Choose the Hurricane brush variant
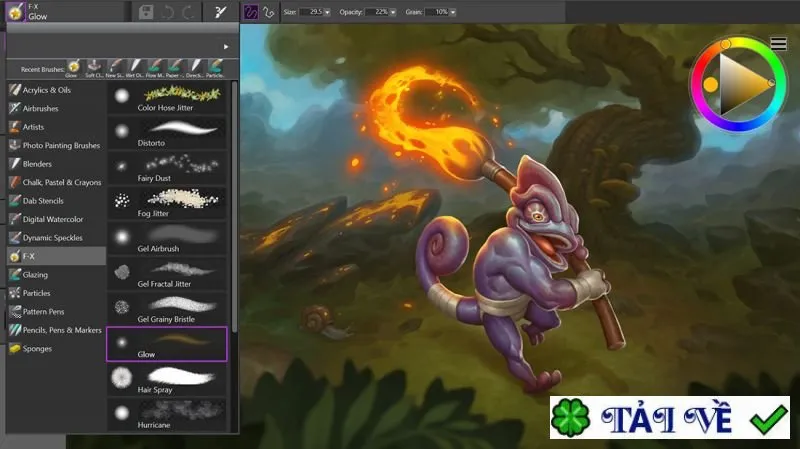The image size is (800, 449). tap(167, 414)
